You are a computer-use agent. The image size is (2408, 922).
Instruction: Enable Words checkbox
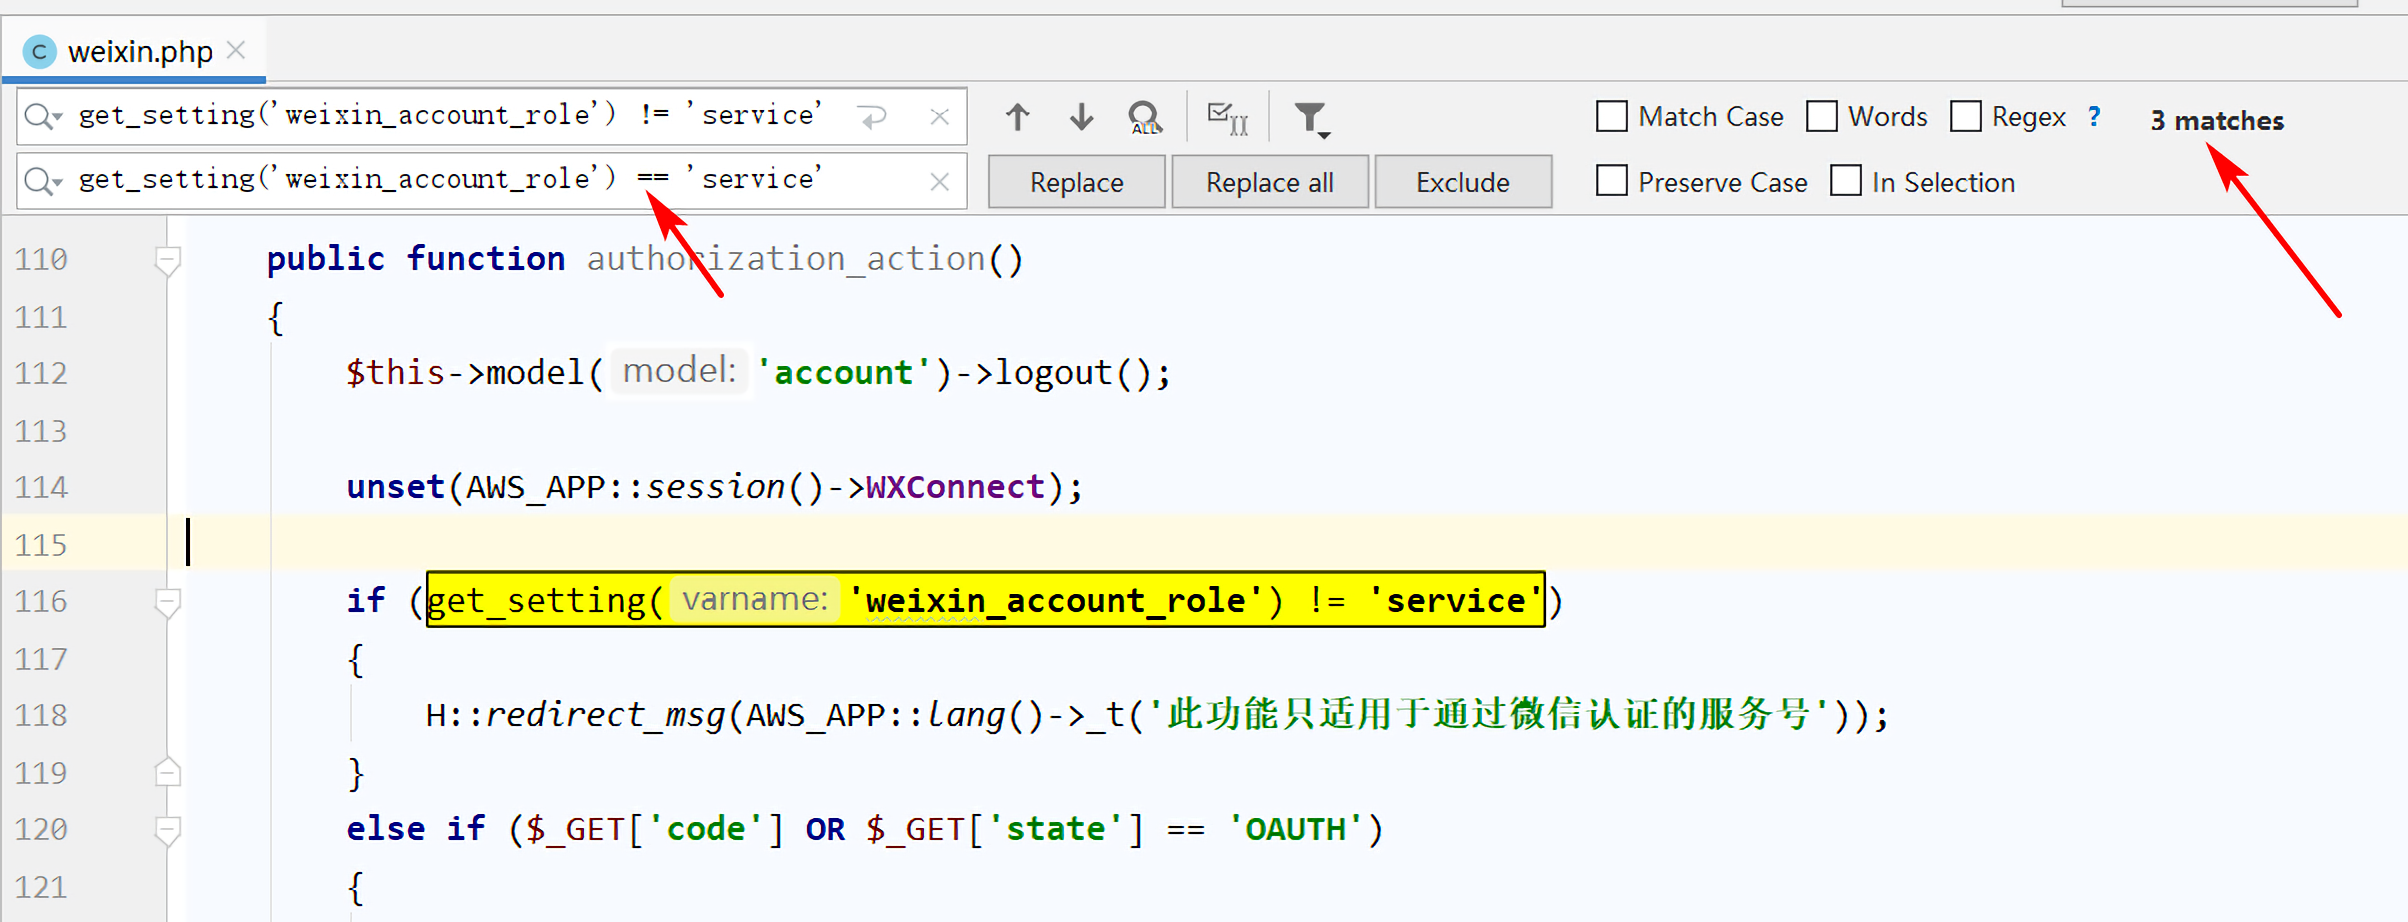coord(1821,117)
